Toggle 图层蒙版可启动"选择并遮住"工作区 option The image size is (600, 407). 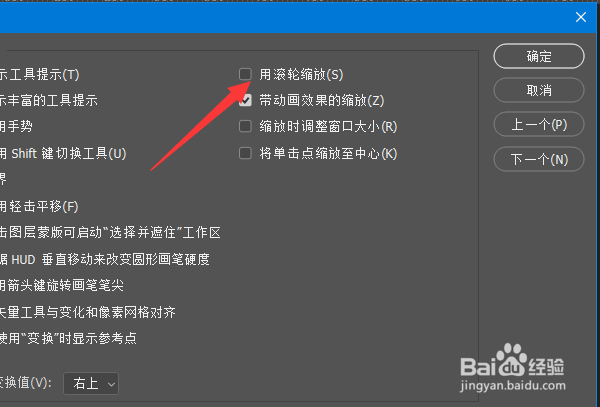(111, 233)
